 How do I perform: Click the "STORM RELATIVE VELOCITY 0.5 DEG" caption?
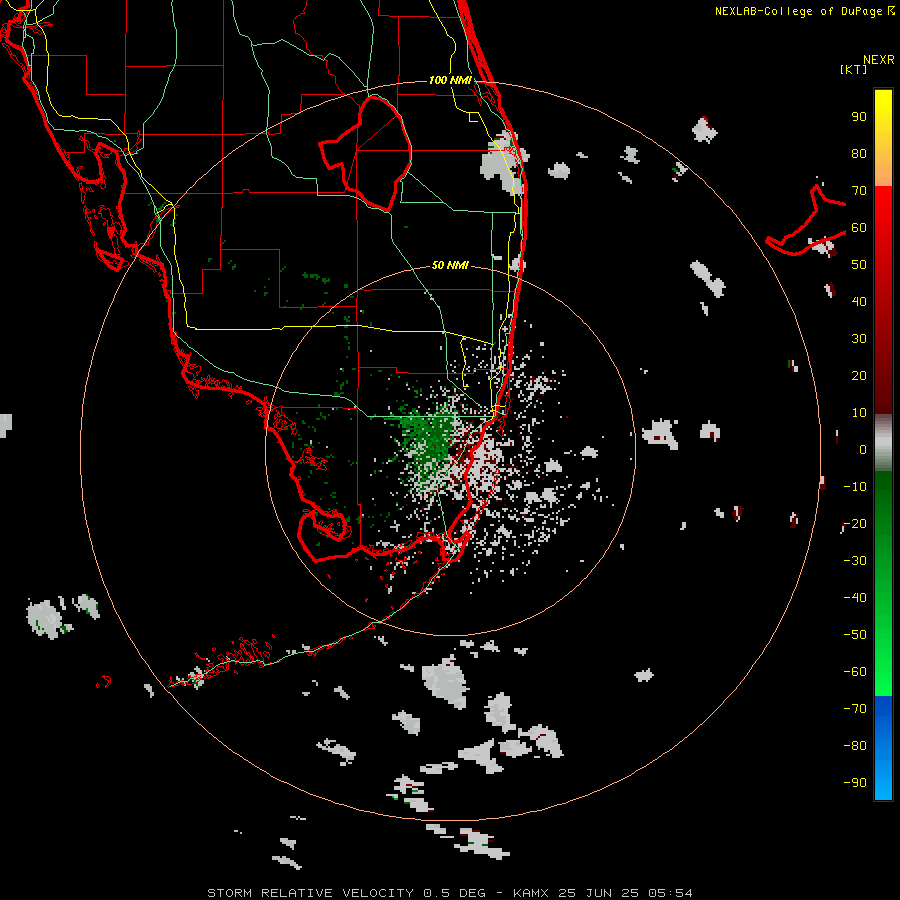coord(346,893)
